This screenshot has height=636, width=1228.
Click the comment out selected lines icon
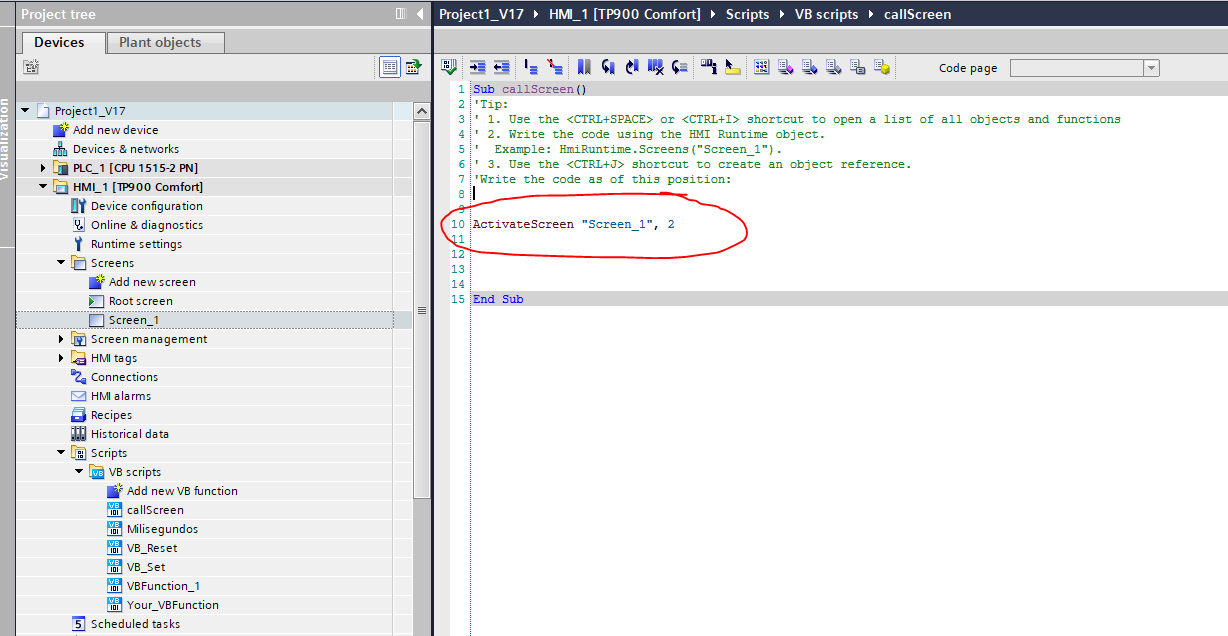tap(531, 67)
